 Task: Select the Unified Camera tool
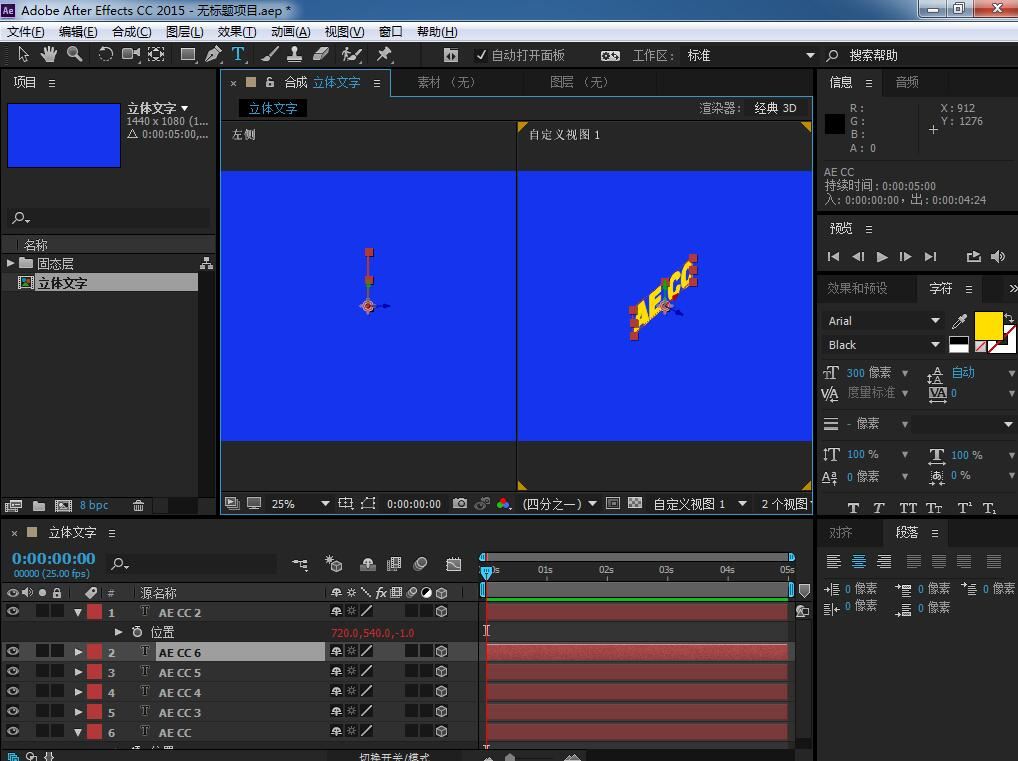coord(130,55)
